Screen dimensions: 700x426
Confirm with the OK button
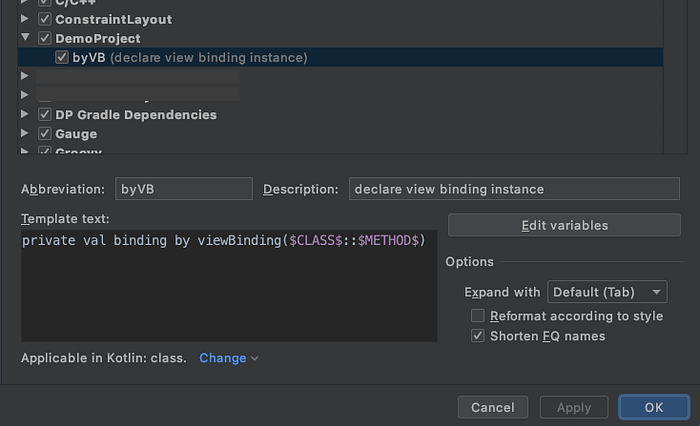(653, 407)
